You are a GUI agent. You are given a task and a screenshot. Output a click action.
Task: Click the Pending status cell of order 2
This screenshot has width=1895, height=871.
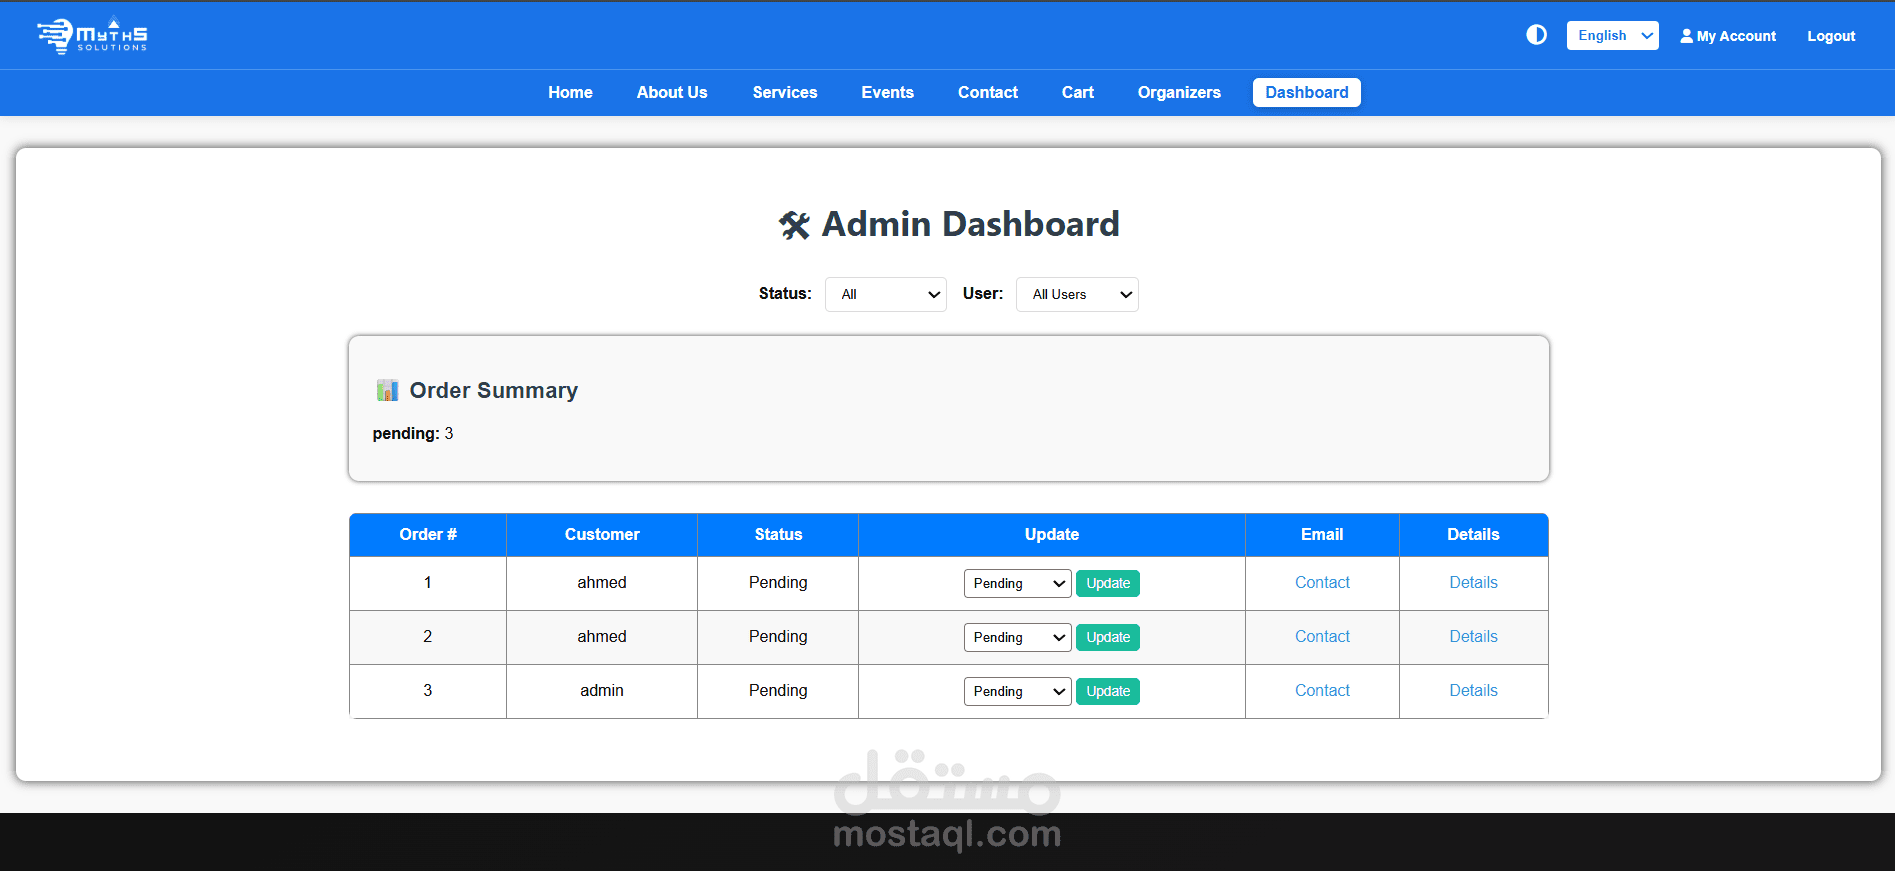(x=778, y=636)
